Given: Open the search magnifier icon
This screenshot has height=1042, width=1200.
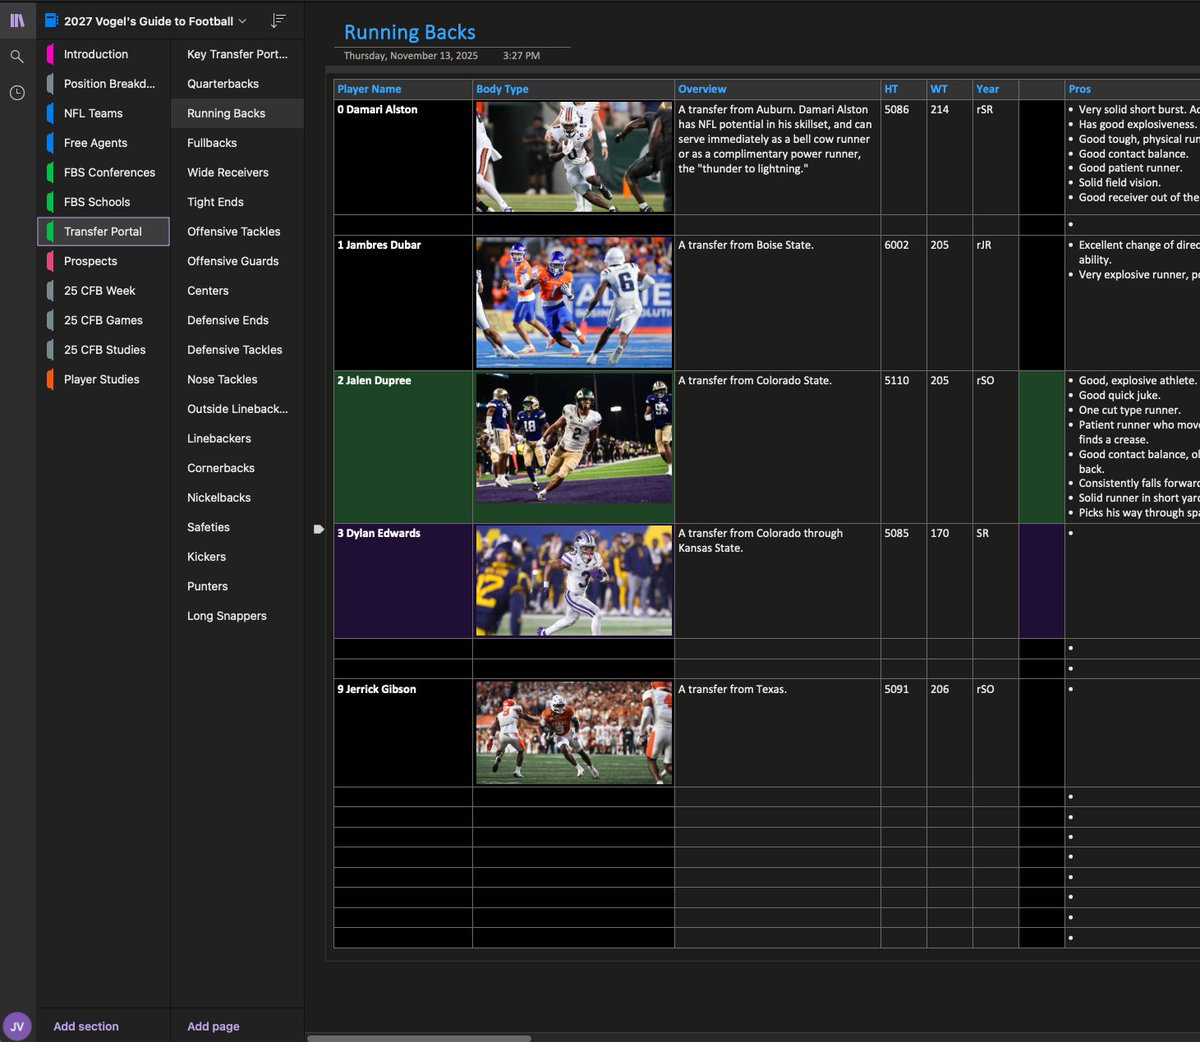Looking at the screenshot, I should (17, 56).
